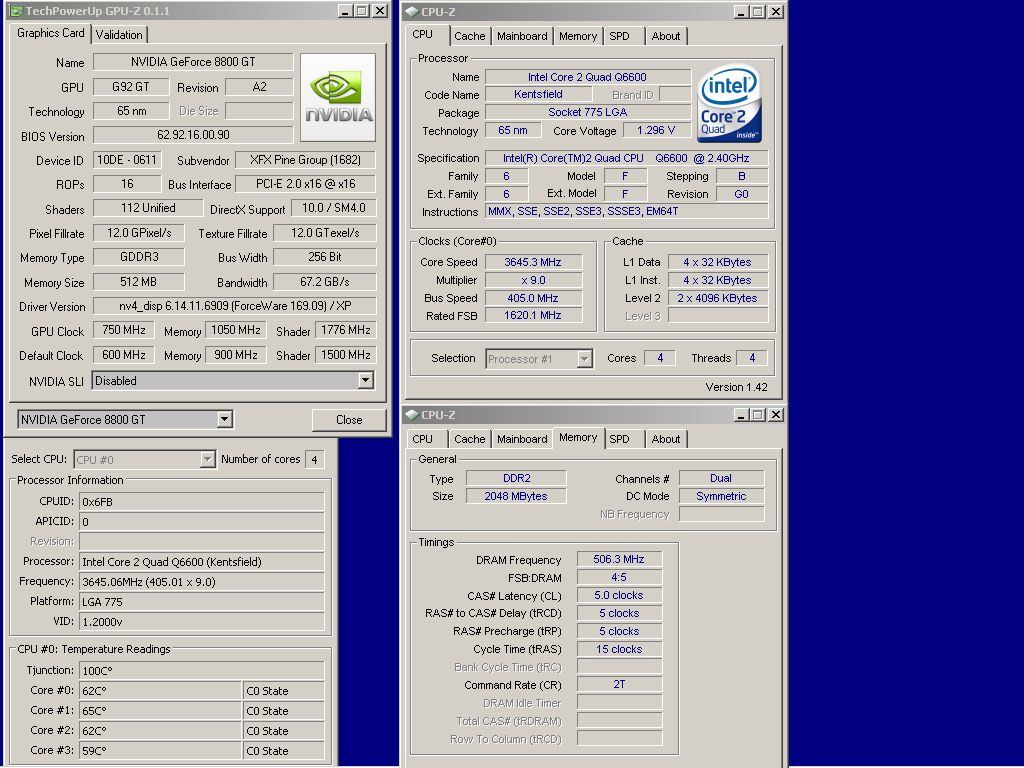
Task: Minimize the GPU-Z window
Action: (x=345, y=11)
